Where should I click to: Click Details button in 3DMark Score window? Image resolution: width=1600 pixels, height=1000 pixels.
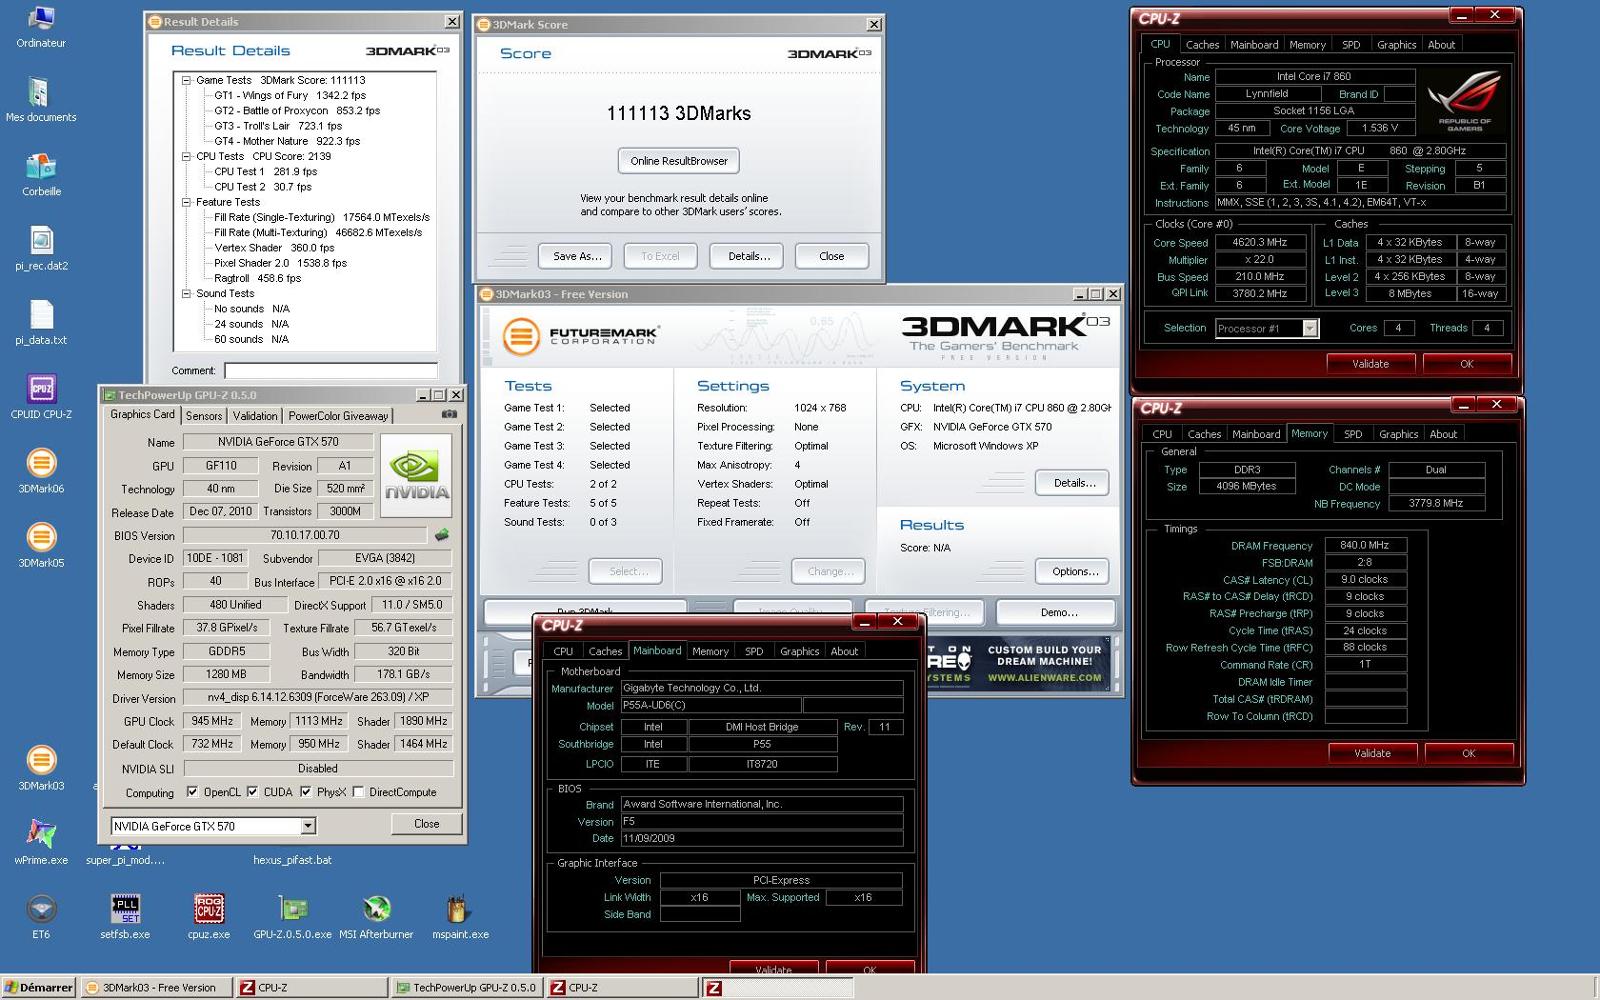749,256
